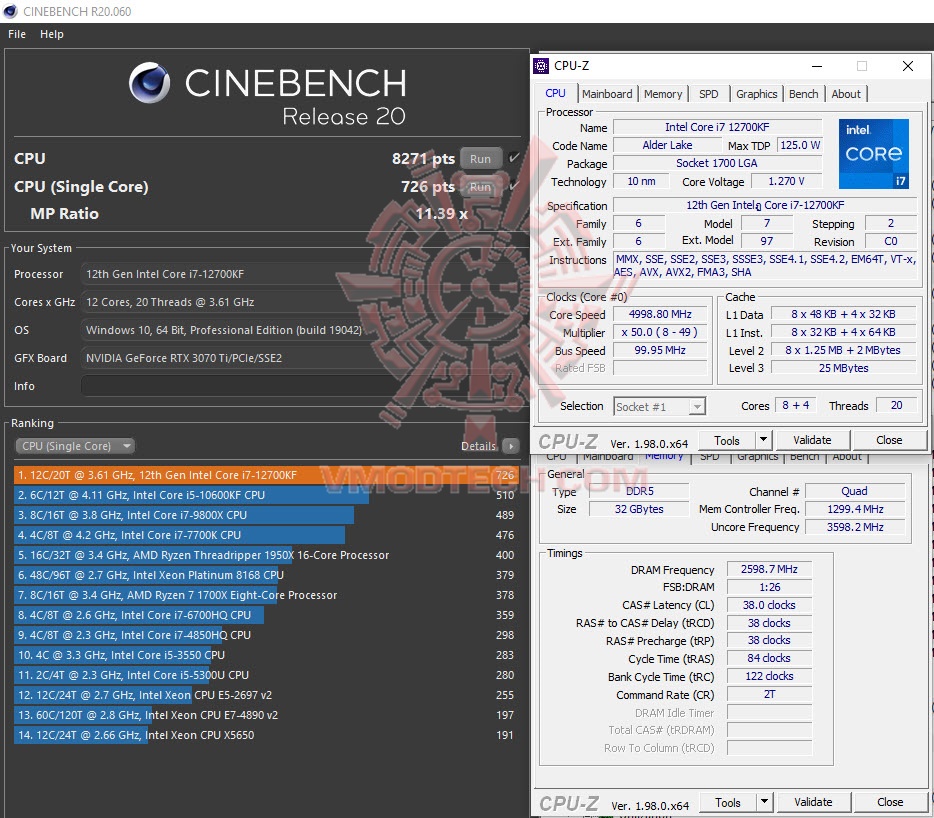
Task: Switch to the About tab in CPU-Z
Action: (x=846, y=94)
